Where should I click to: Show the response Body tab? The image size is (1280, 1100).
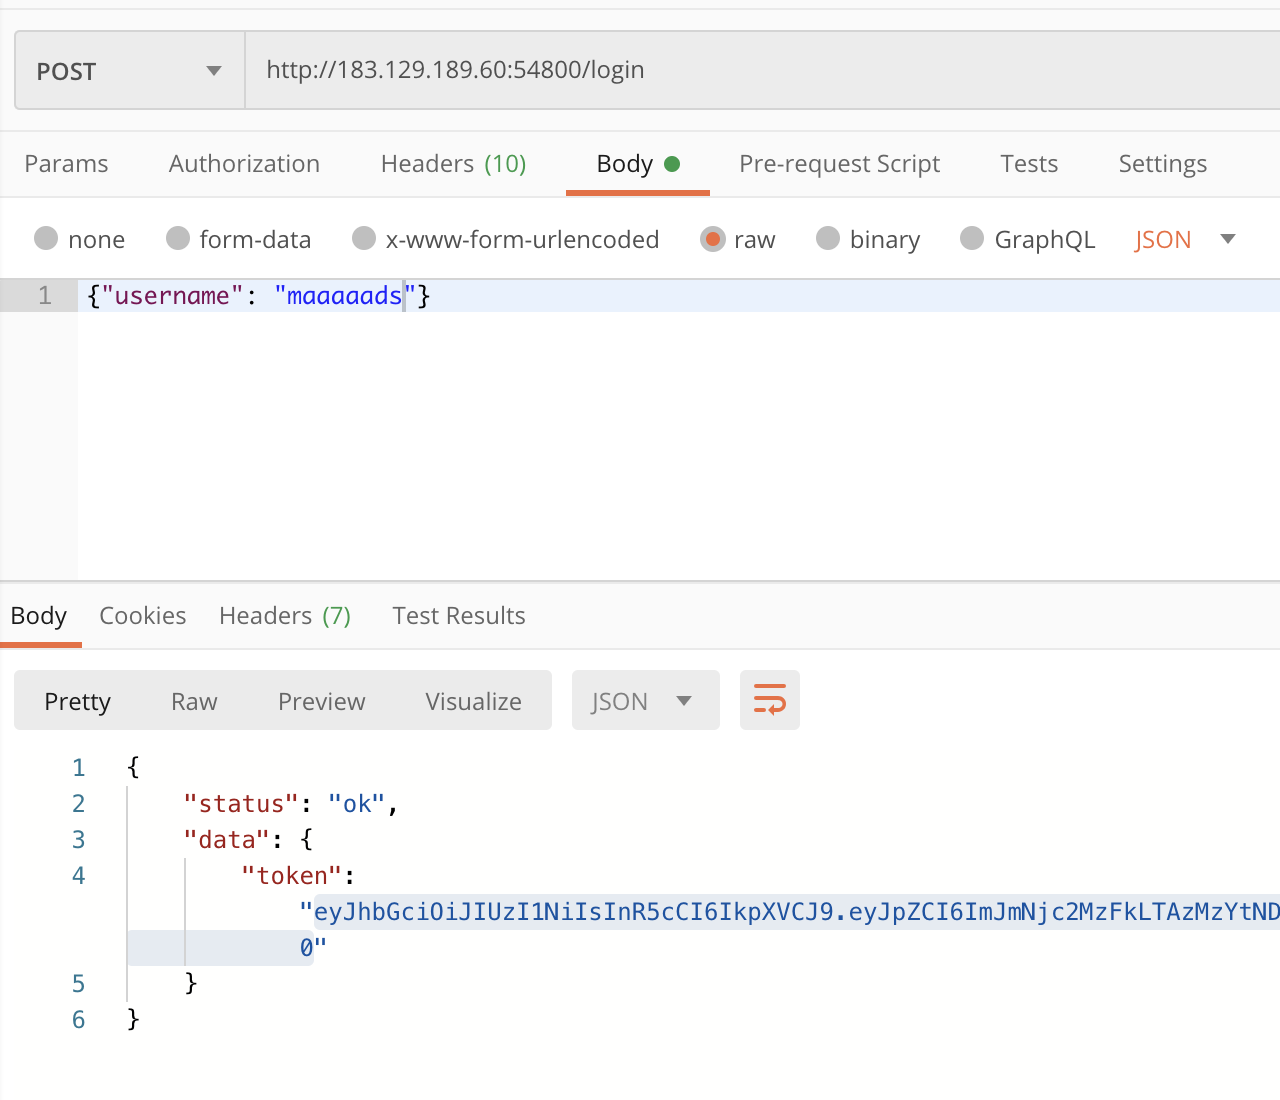[39, 616]
